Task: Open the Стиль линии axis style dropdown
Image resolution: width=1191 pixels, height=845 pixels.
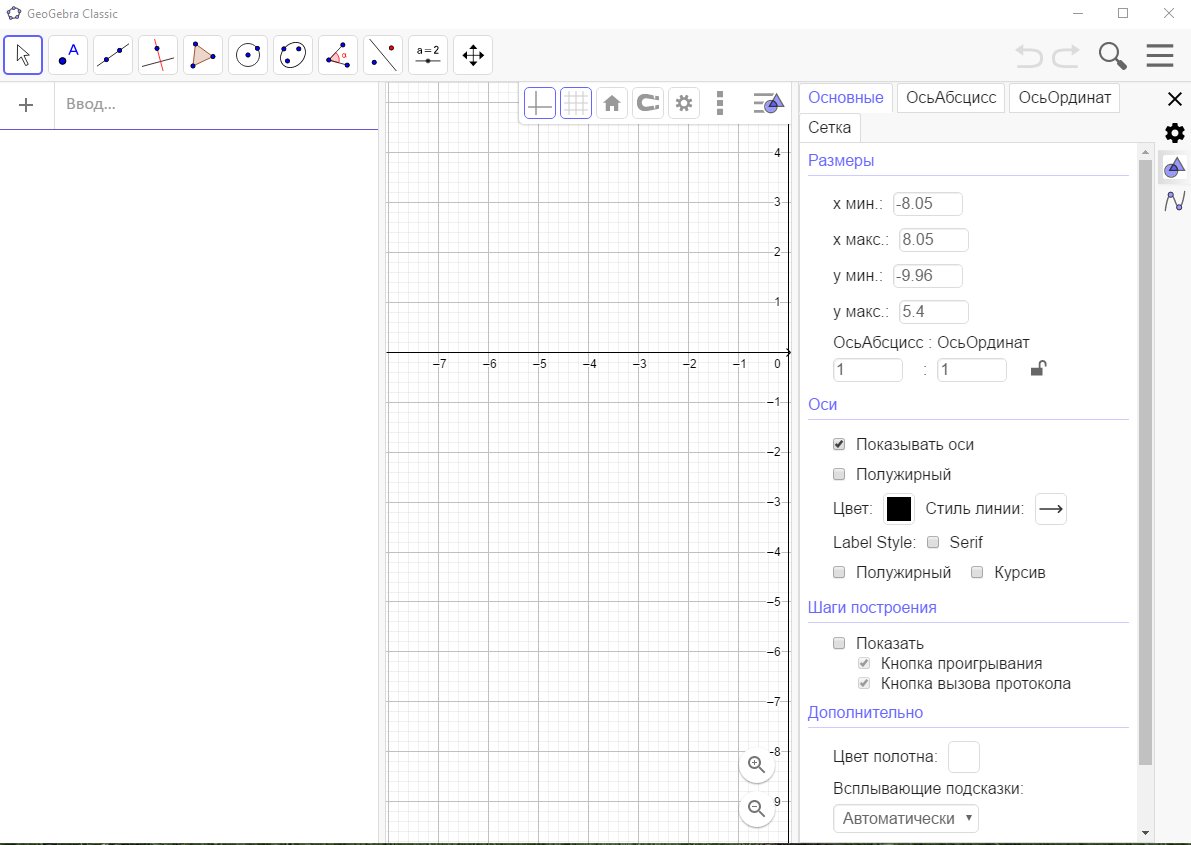Action: pyautogui.click(x=1050, y=509)
